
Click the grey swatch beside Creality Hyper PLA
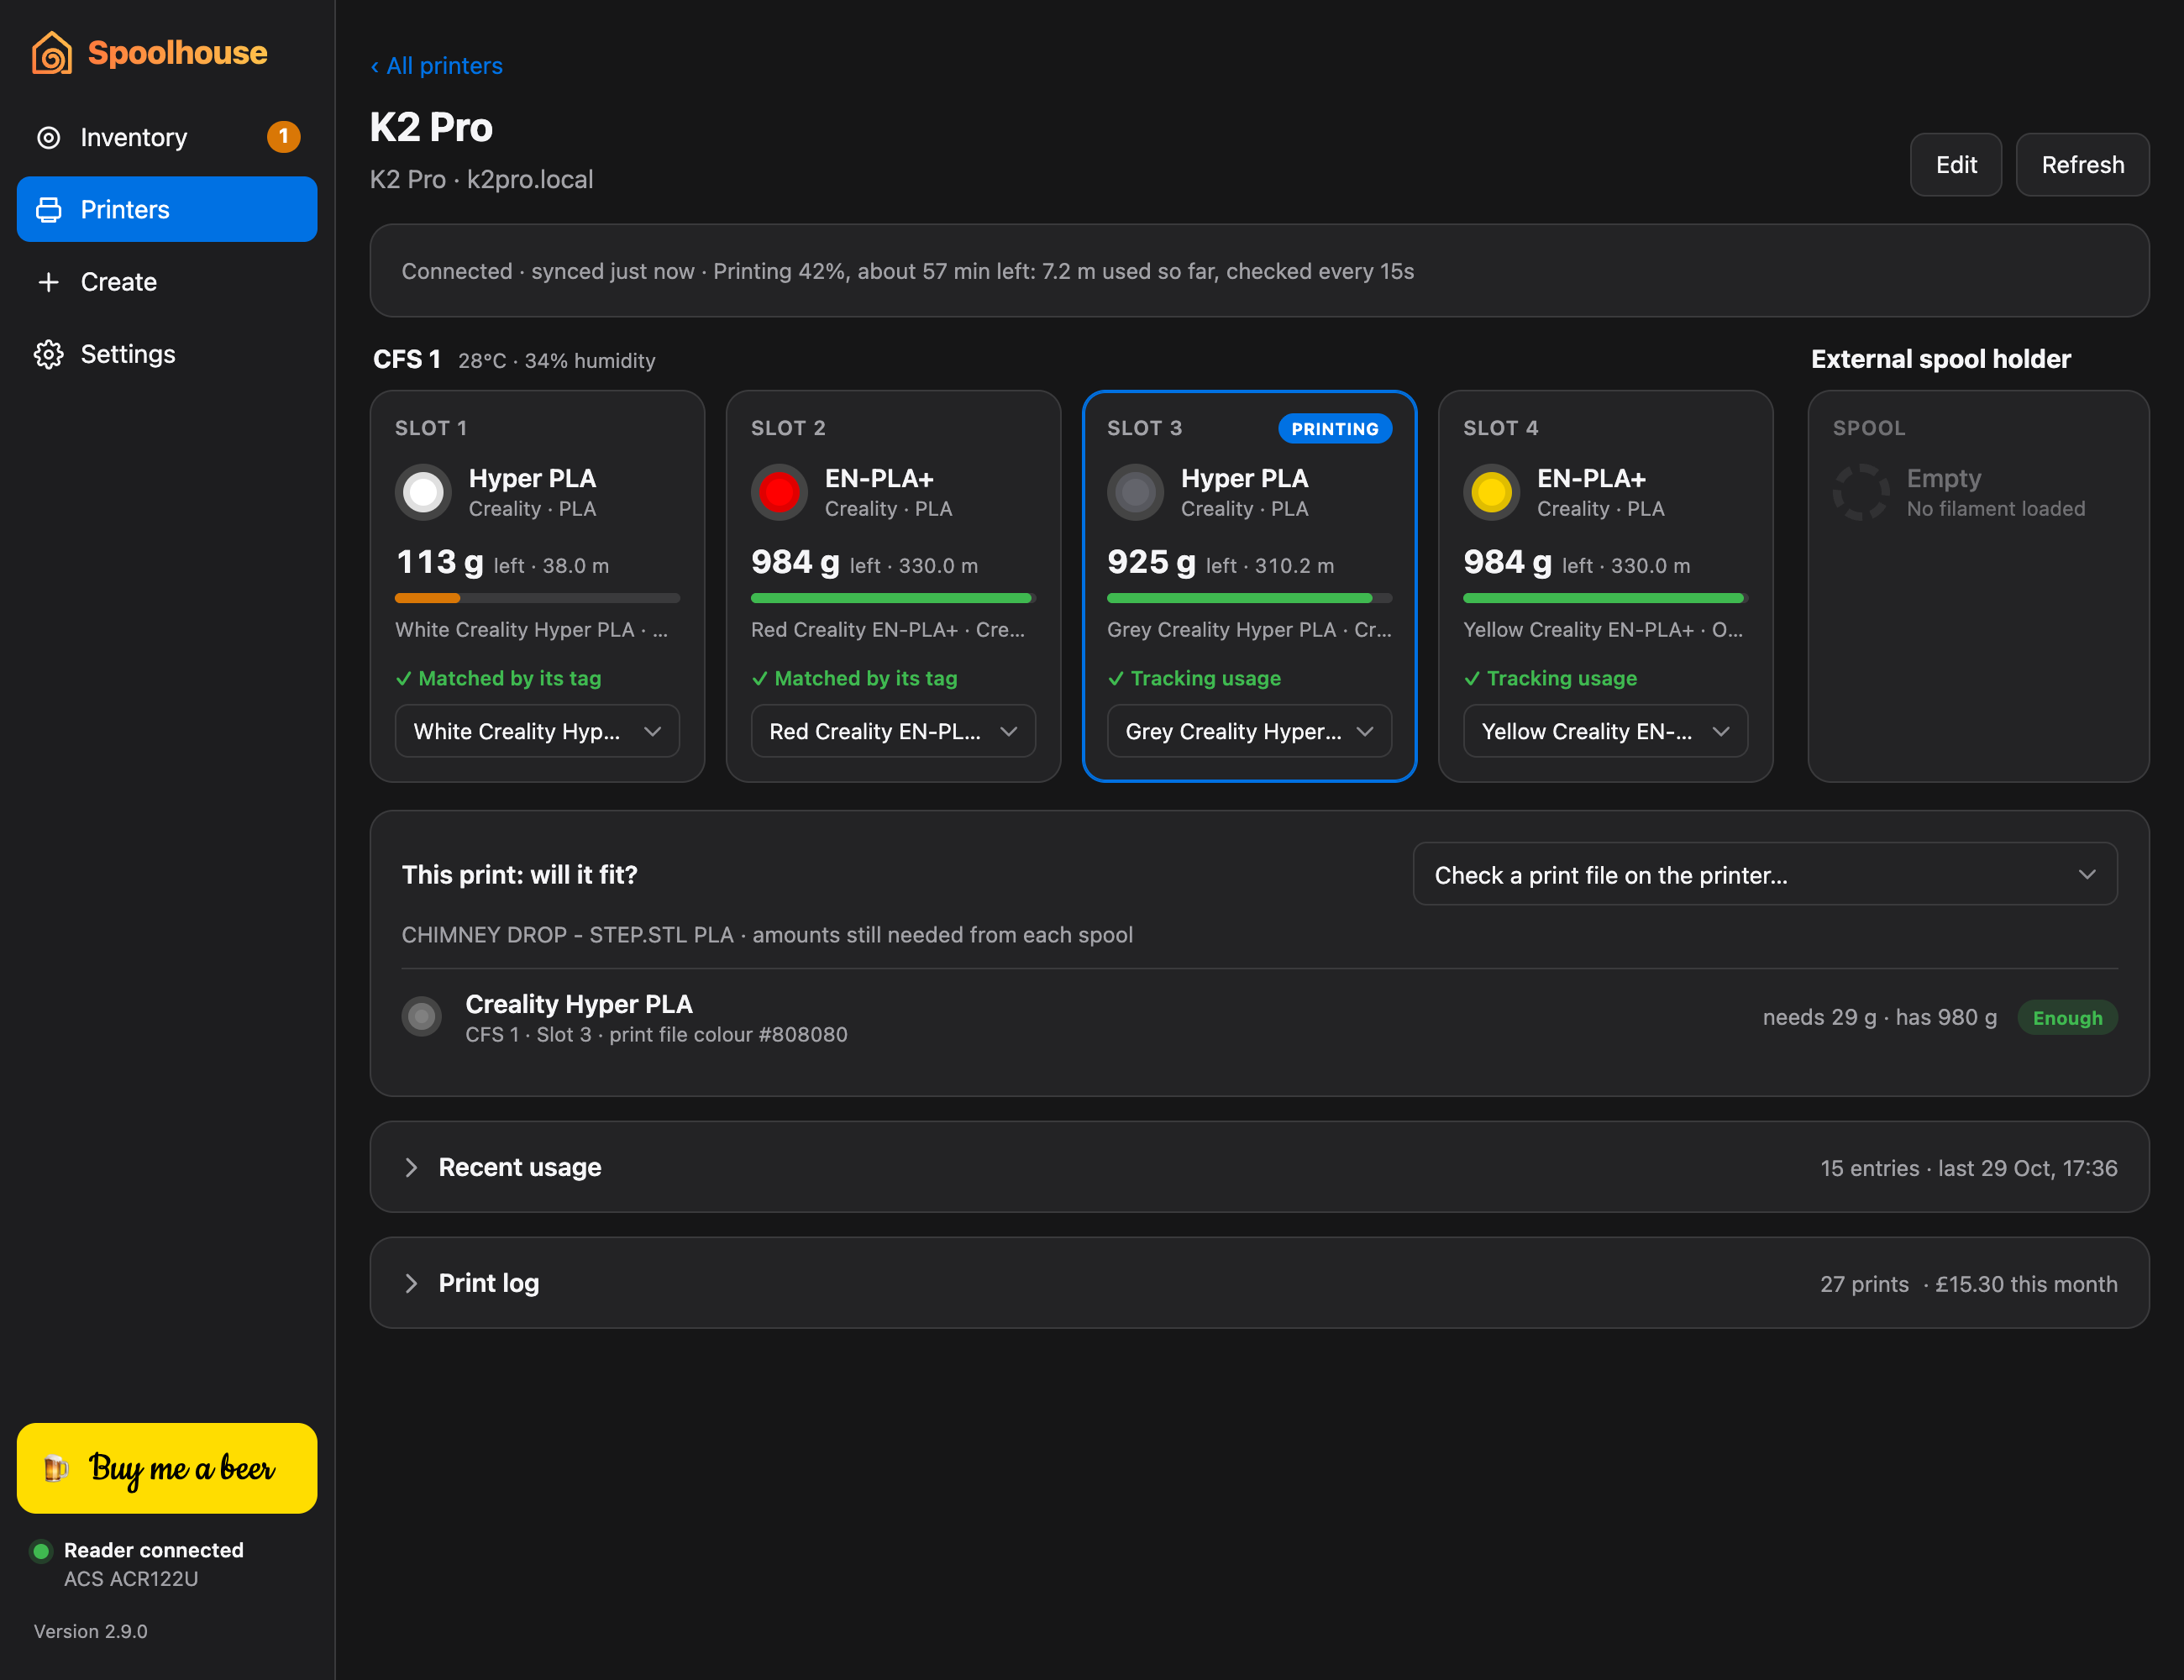coord(422,1017)
